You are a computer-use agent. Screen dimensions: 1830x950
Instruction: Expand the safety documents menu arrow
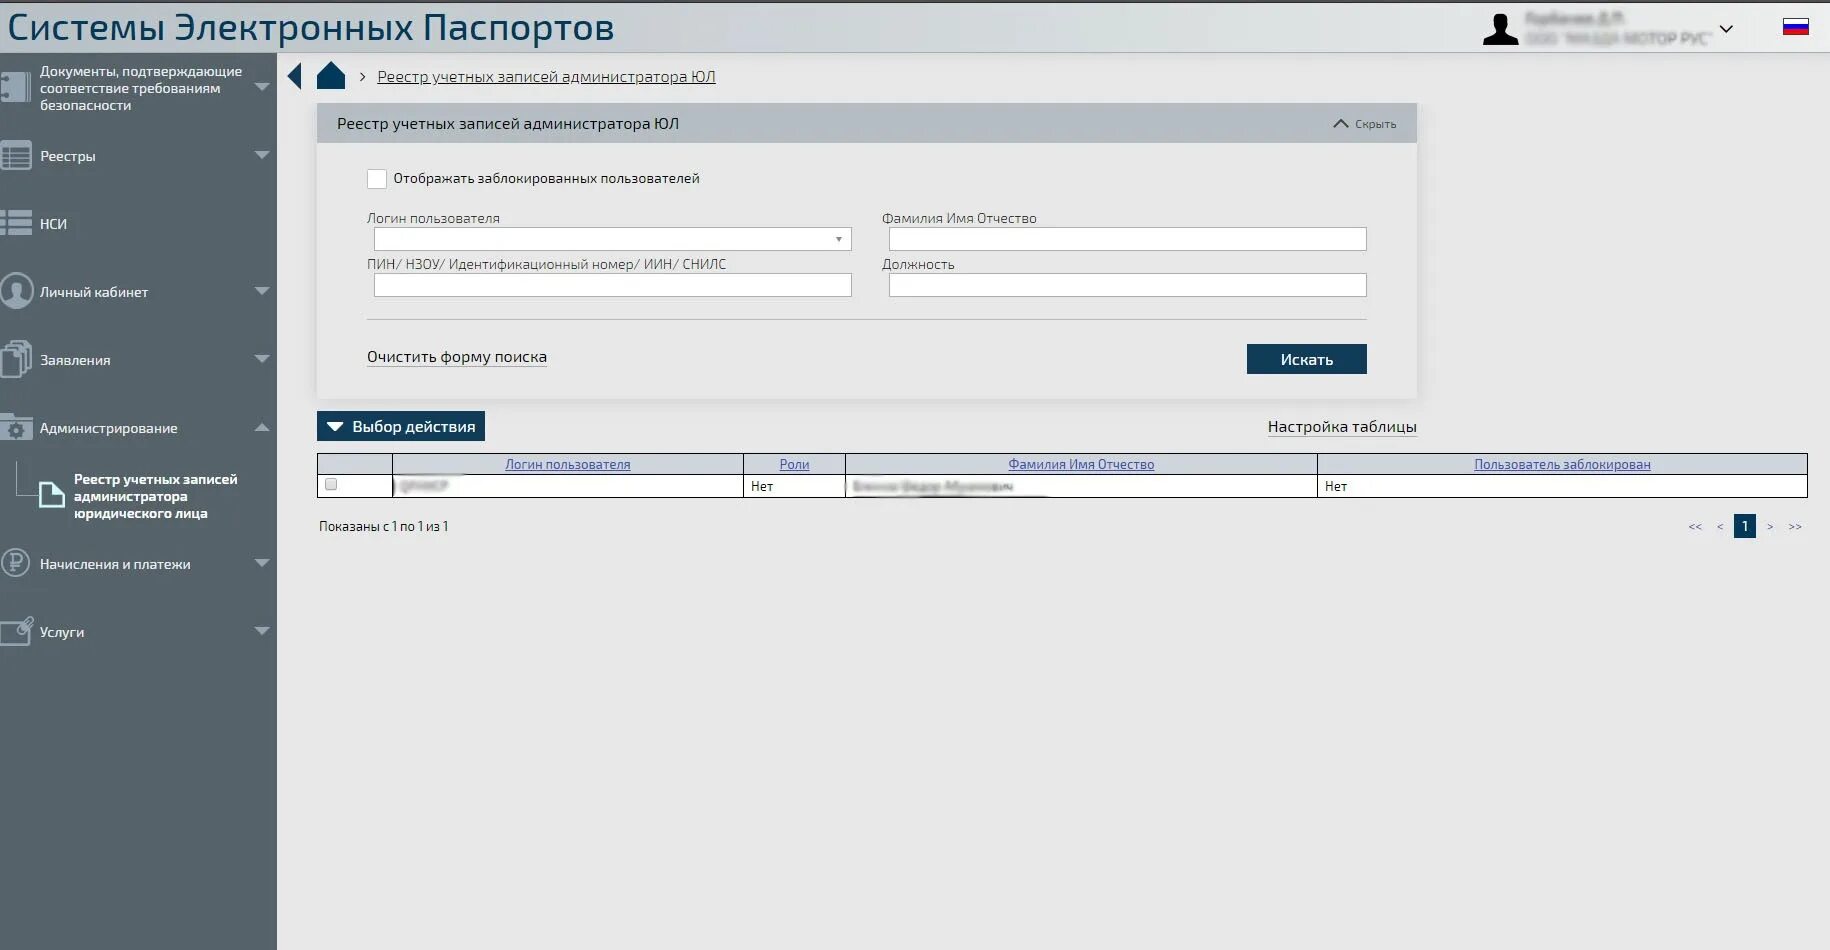click(262, 87)
